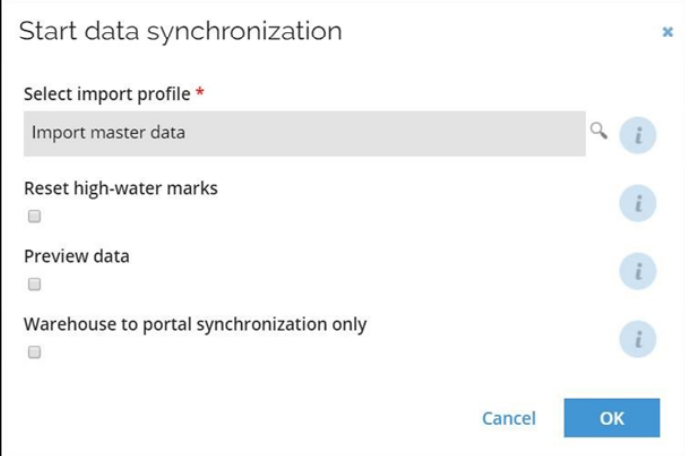Close the Start data synchronization dialog
Viewport: 685px width, 456px height.
click(x=667, y=32)
